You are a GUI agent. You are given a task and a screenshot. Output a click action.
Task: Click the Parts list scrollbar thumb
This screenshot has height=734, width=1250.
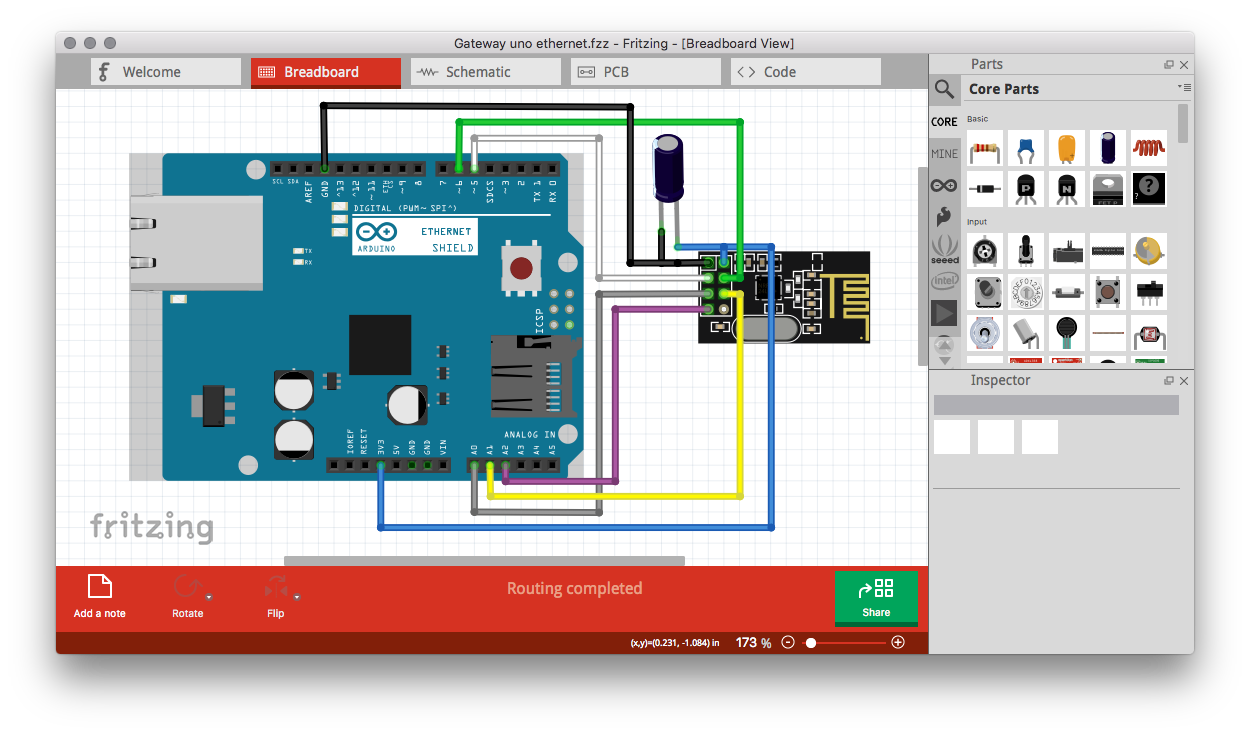(x=1184, y=122)
